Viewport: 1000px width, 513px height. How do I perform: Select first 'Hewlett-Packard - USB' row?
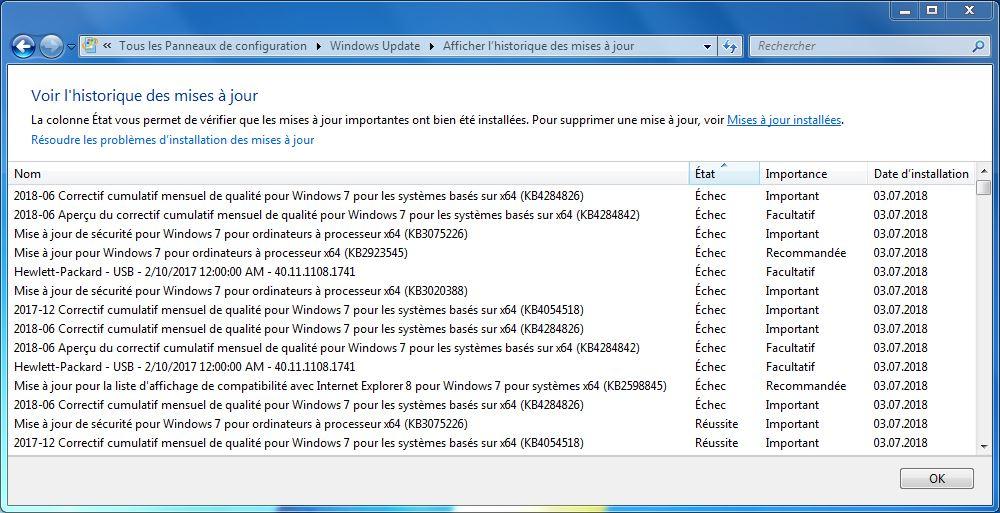(x=492, y=272)
